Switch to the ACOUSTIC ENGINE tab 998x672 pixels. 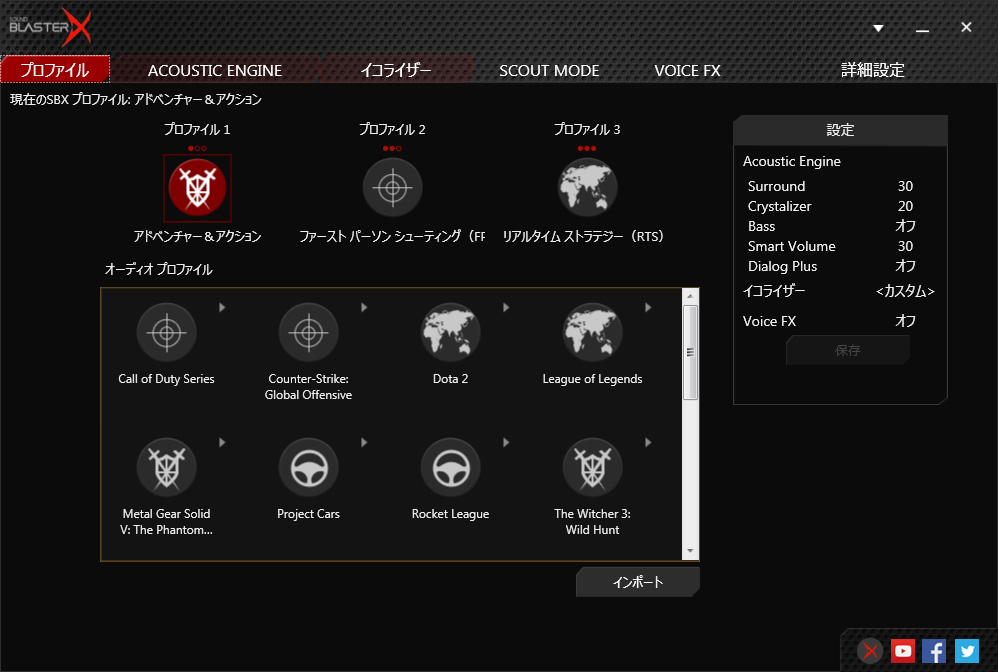pos(215,70)
